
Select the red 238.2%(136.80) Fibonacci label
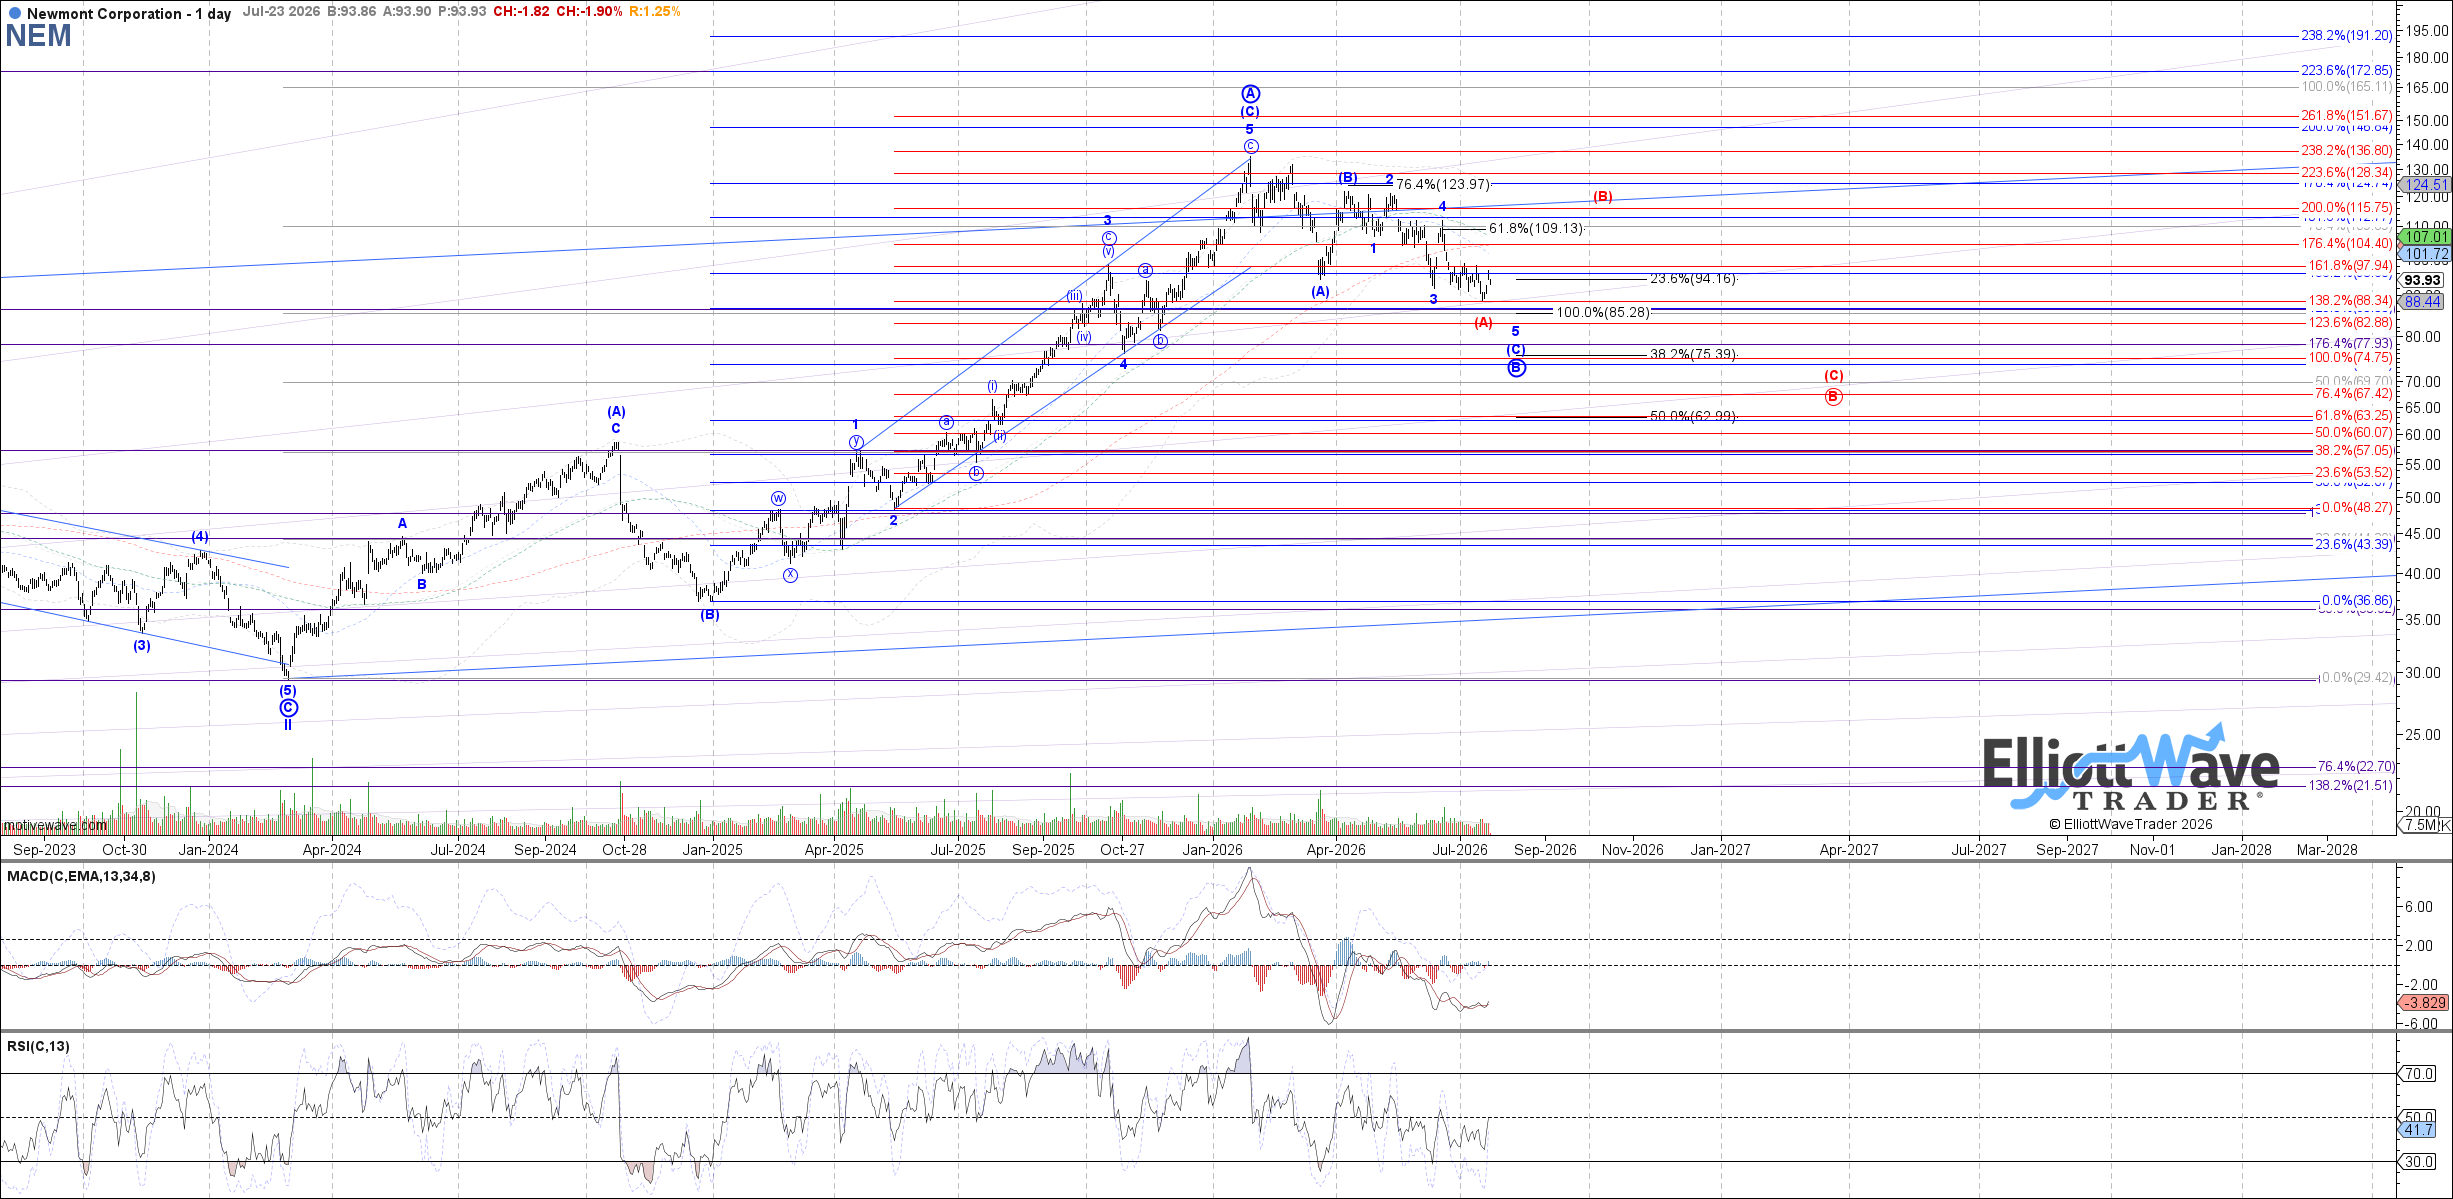click(x=2347, y=151)
